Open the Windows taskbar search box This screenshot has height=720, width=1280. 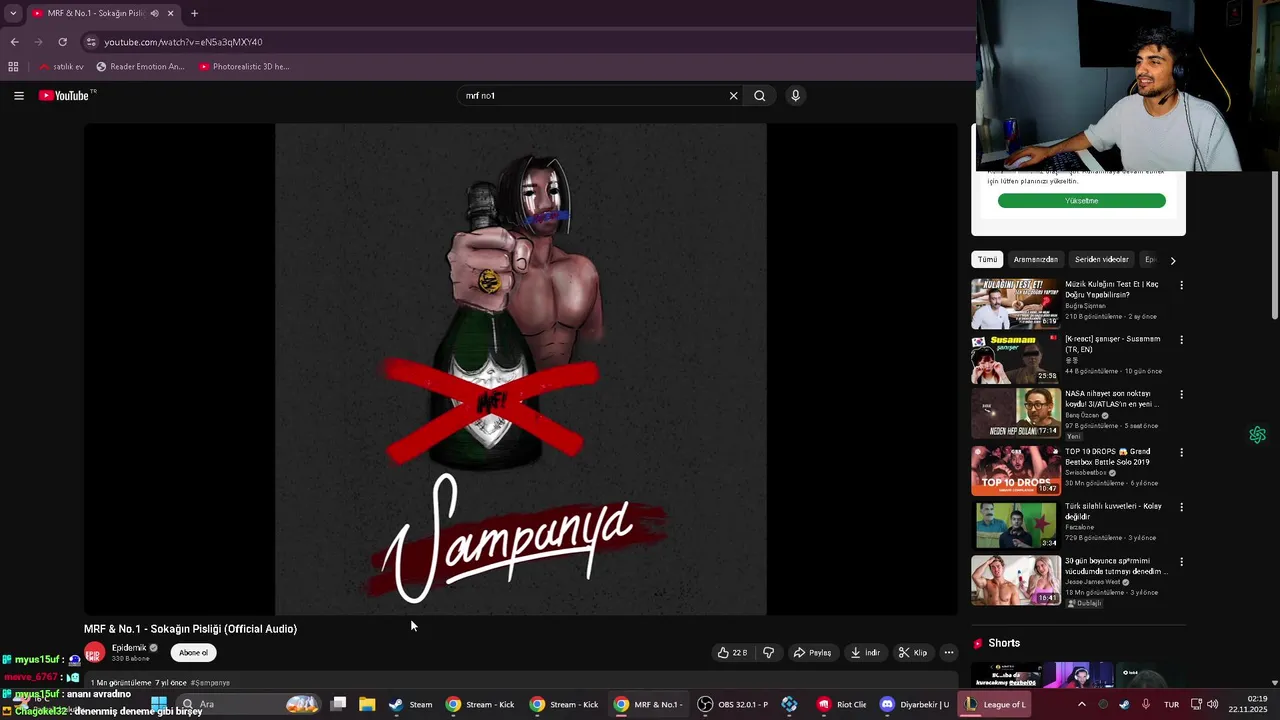point(250,704)
